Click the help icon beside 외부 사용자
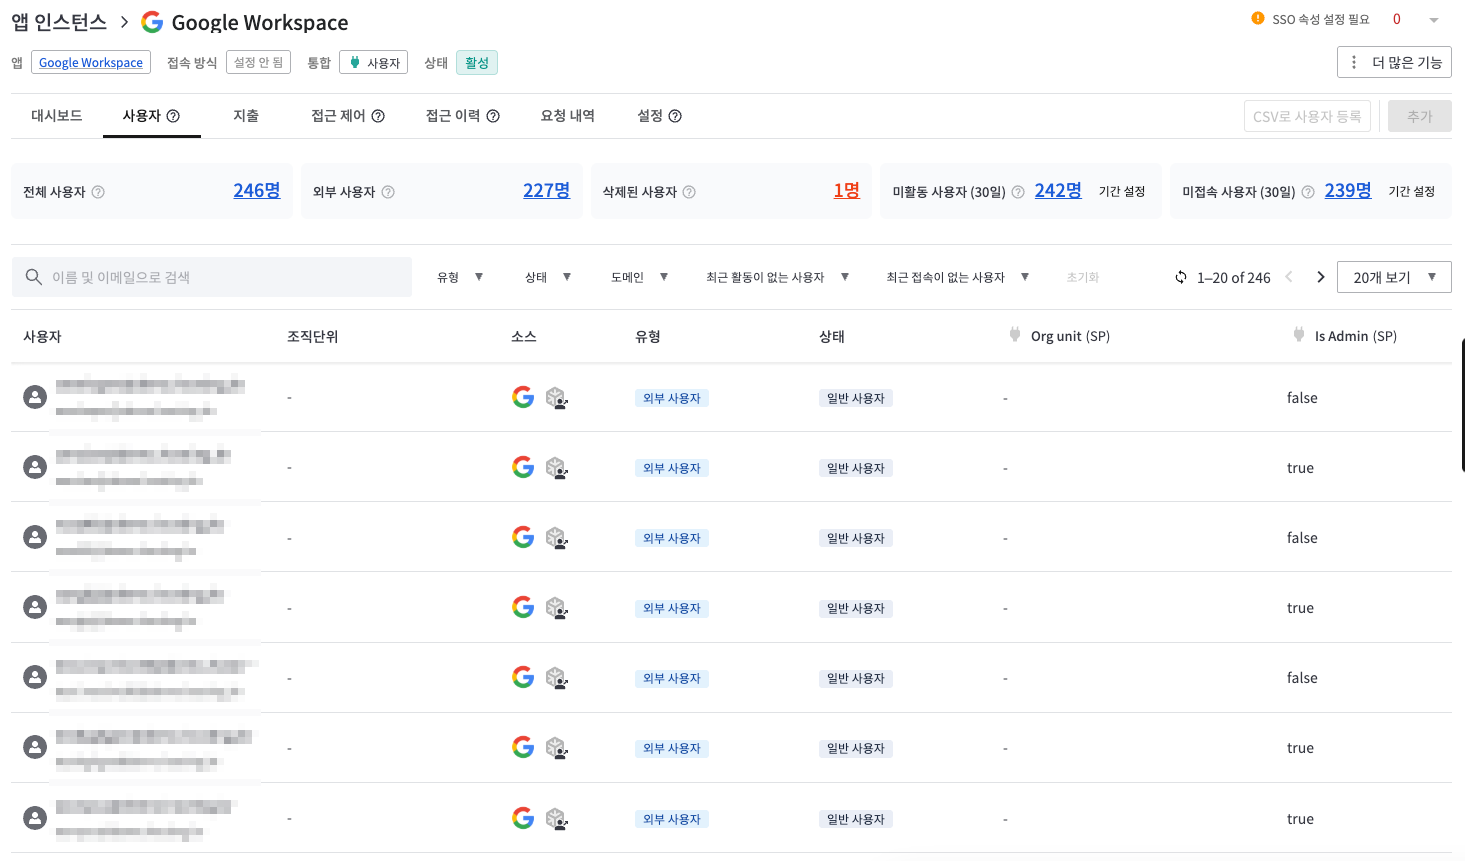This screenshot has width=1465, height=861. pyautogui.click(x=388, y=192)
